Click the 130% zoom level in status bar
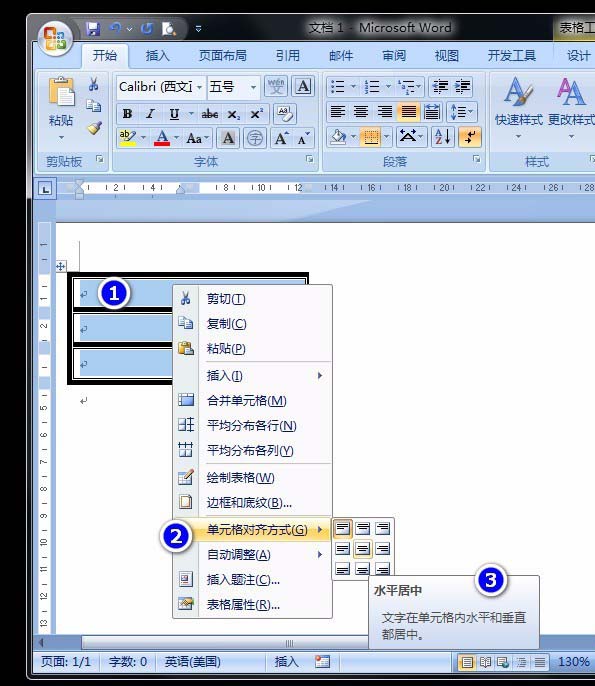Viewport: 595px width, 686px height. click(x=574, y=662)
